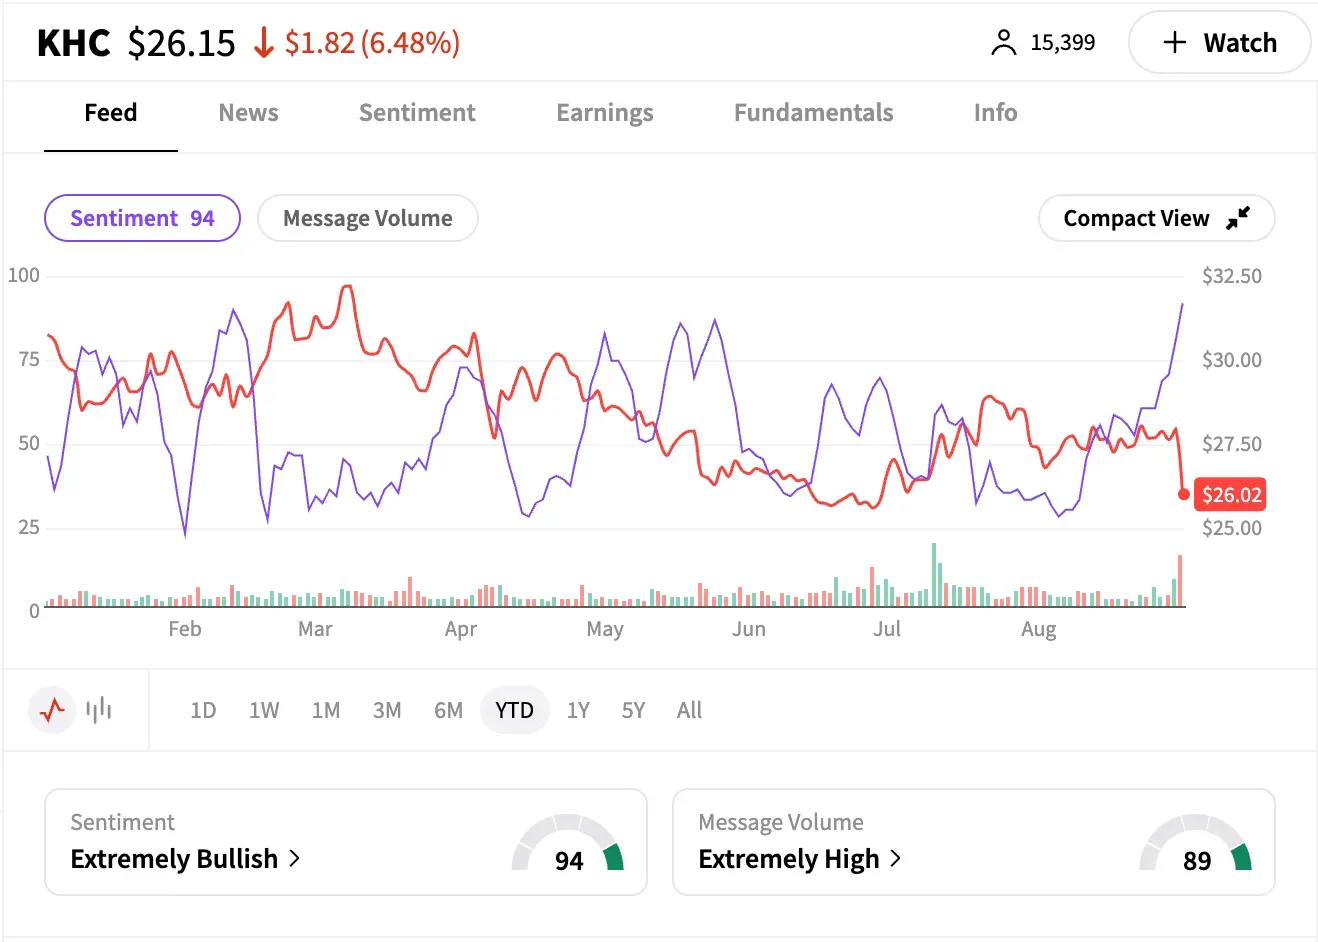Select the 1Y time range
The height and width of the screenshot is (942, 1318).
[x=578, y=710]
